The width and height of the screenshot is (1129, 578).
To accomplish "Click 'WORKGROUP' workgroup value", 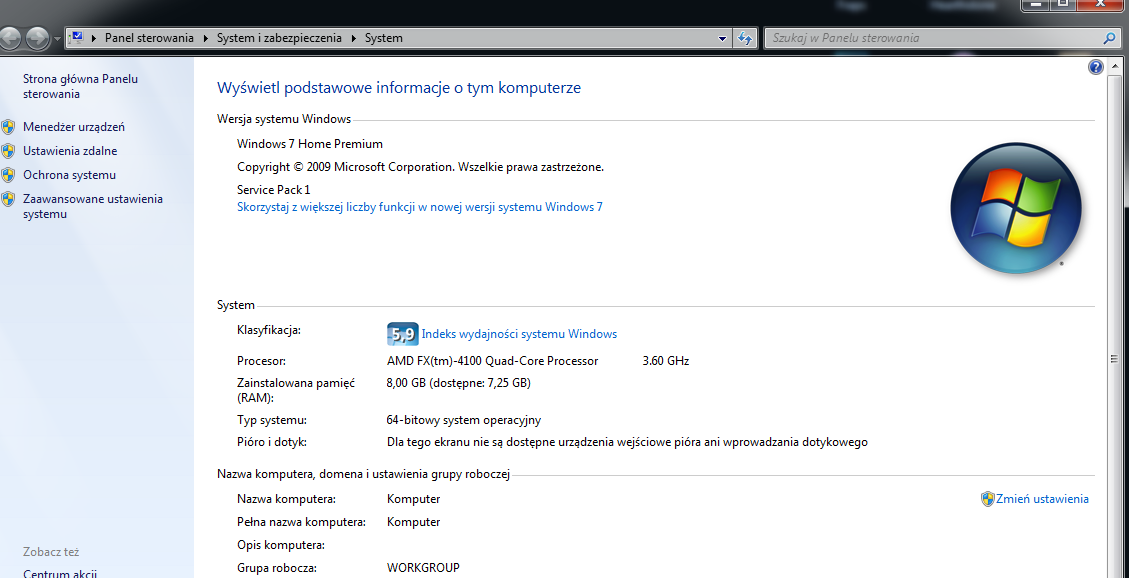I will click(423, 567).
